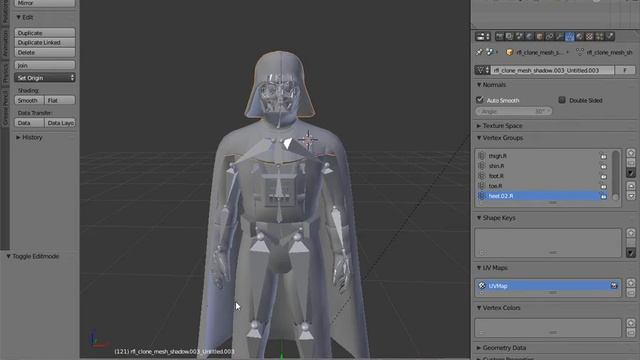
Task: Open the World properties tab
Action: click(x=529, y=37)
